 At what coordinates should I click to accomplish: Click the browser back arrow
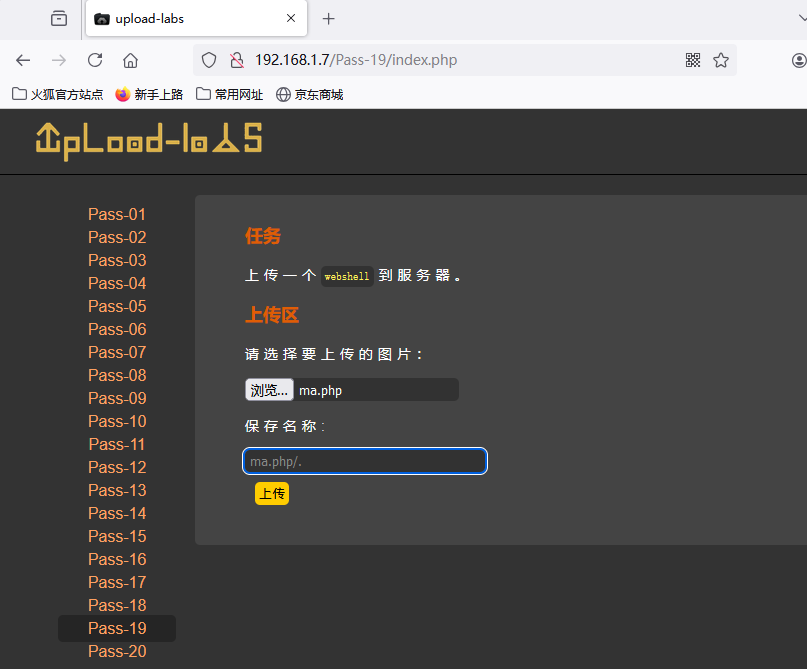(x=23, y=60)
